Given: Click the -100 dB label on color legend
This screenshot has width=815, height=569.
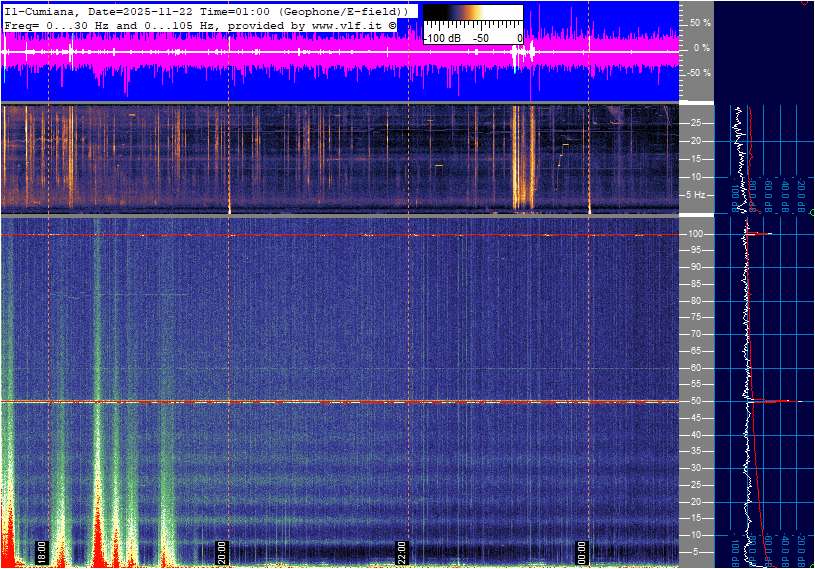Looking at the screenshot, I should [441, 38].
